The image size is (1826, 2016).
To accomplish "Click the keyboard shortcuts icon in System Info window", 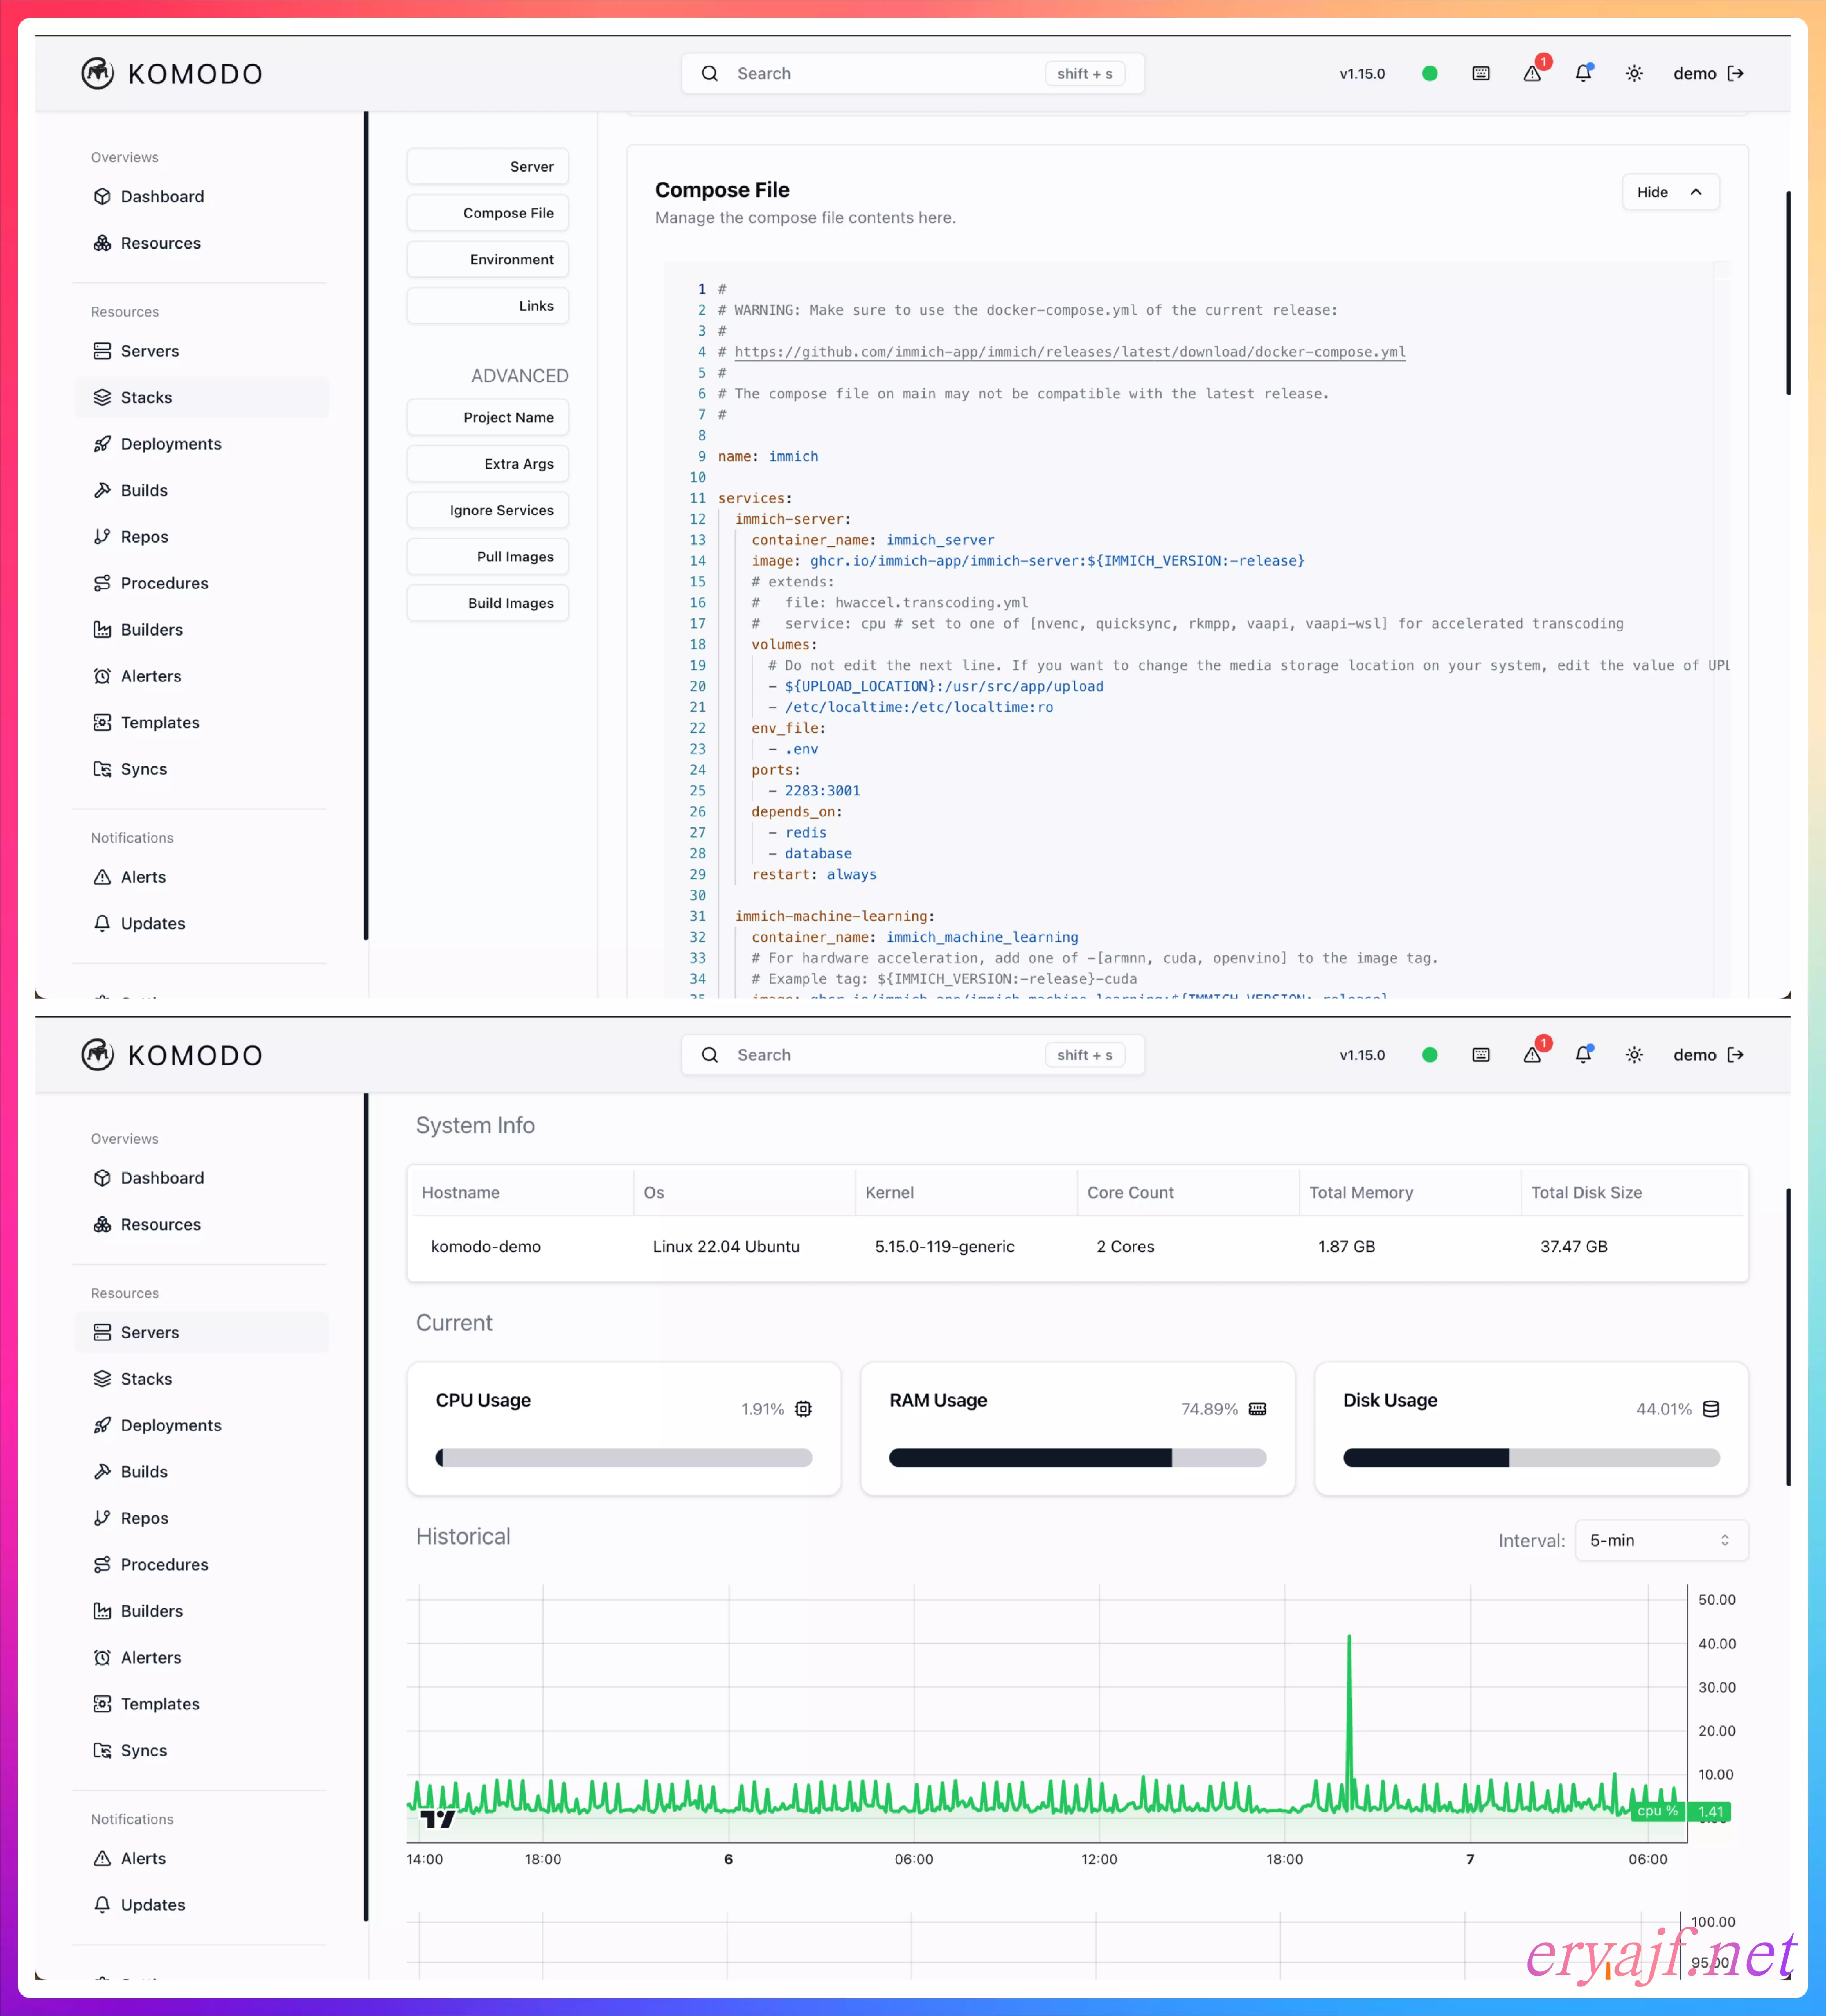I will [1481, 1055].
